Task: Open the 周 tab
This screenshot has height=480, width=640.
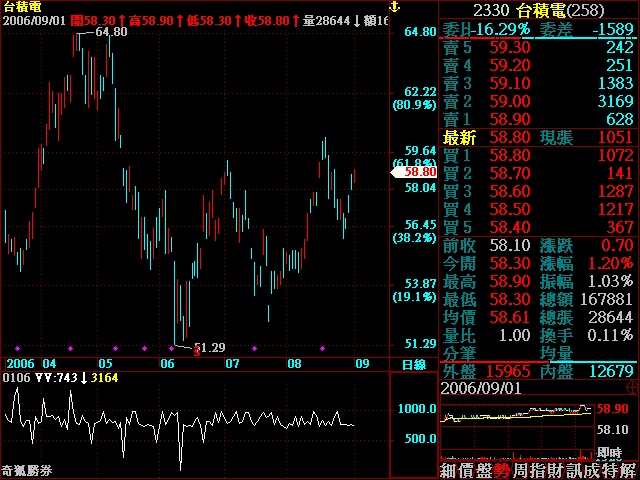Action: click(520, 470)
